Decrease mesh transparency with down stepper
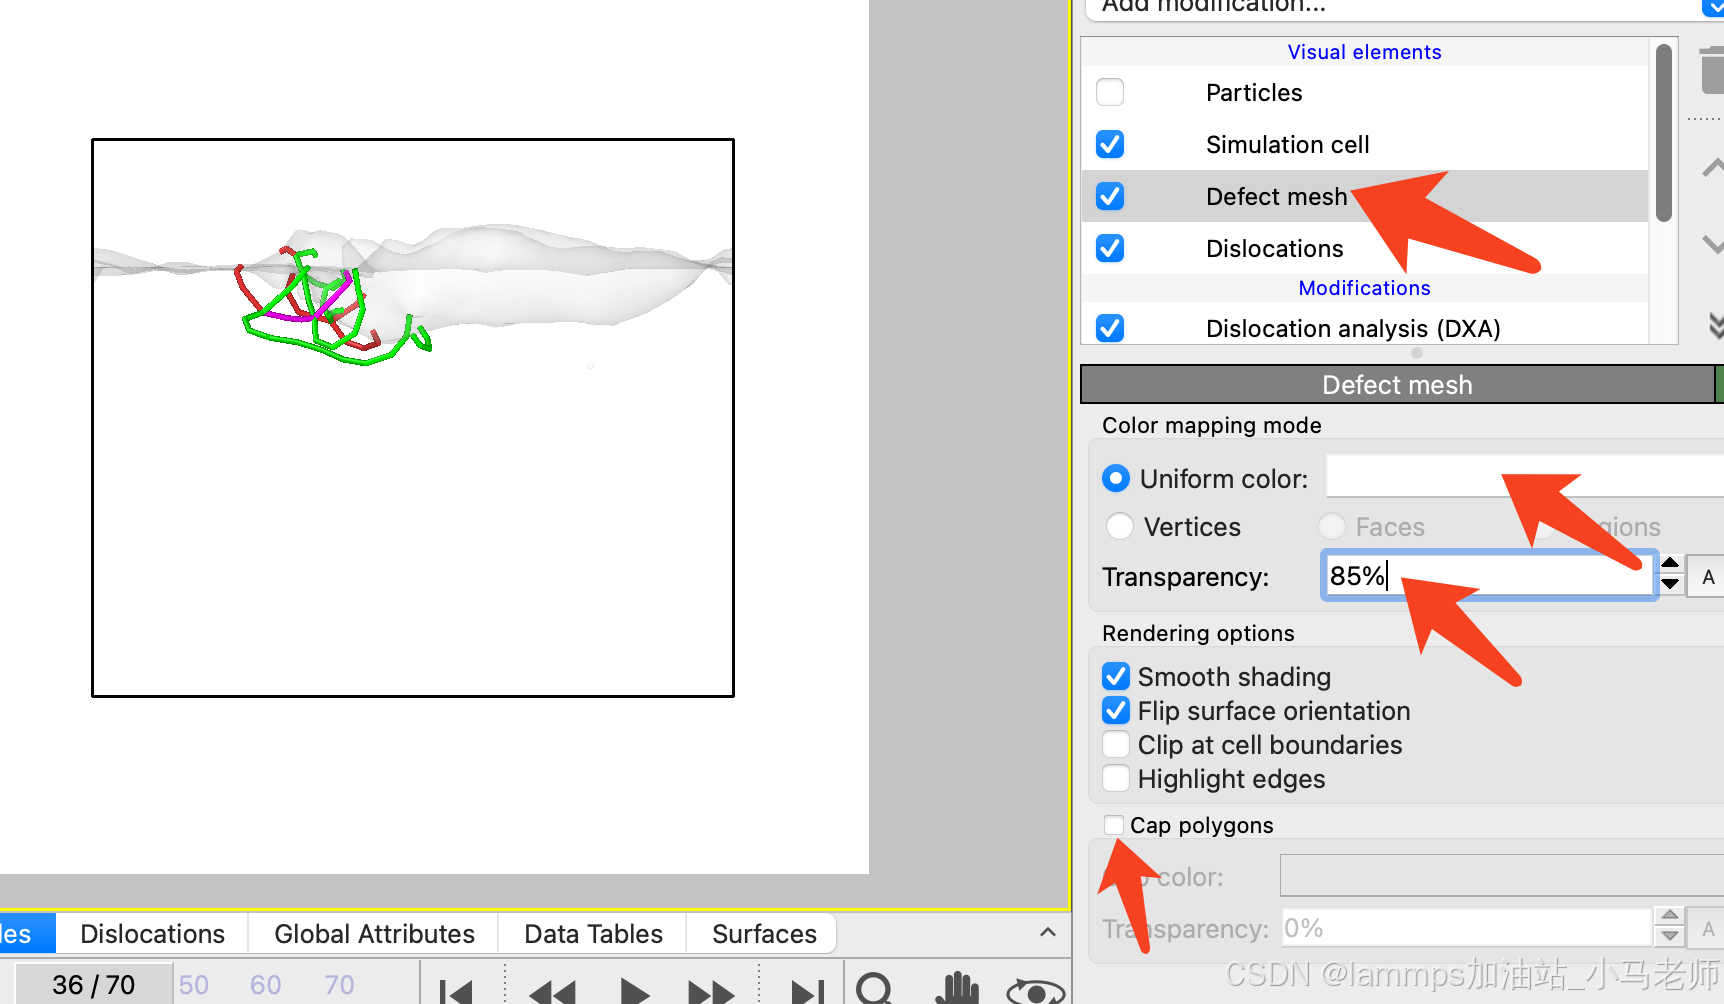Screen dimensions: 1724x1004 [1670, 585]
